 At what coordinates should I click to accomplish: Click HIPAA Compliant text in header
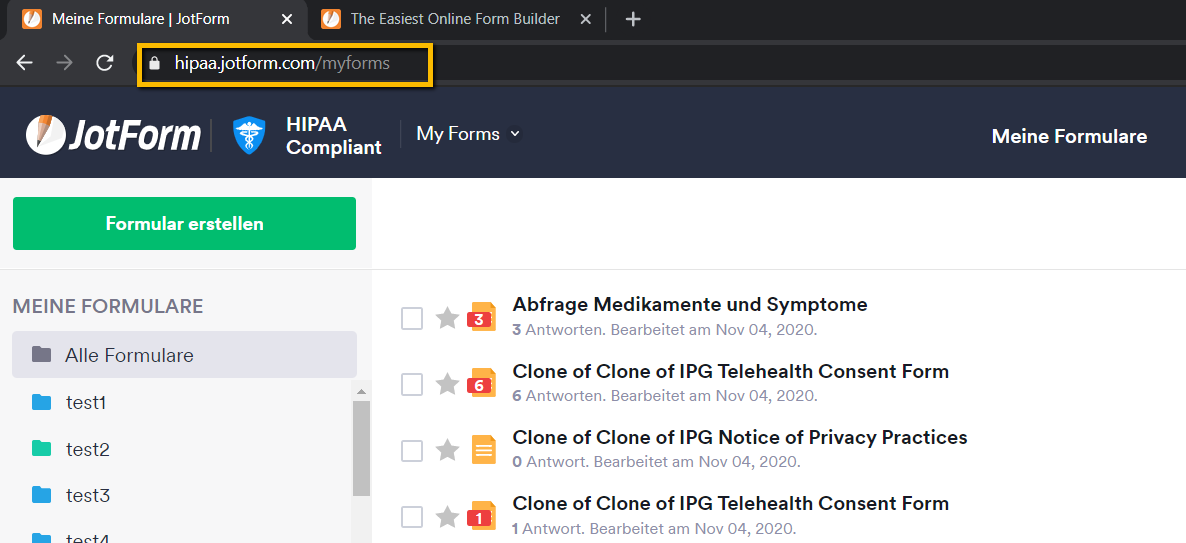(x=334, y=136)
